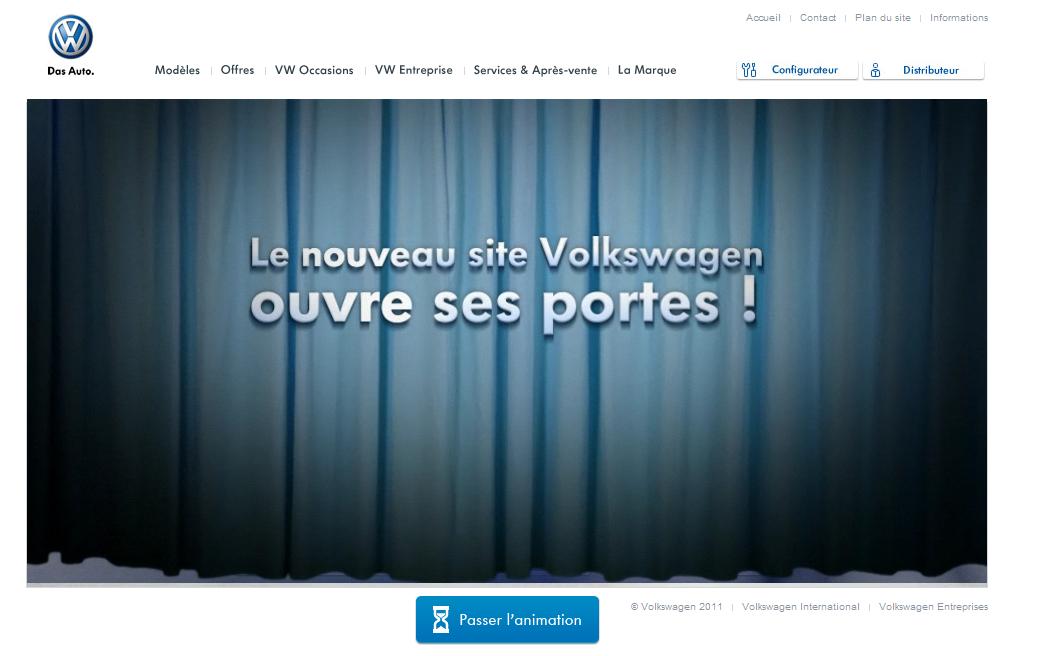Visit Volkswagen Entreprises footer link
This screenshot has width=1038, height=656.
(x=933, y=607)
